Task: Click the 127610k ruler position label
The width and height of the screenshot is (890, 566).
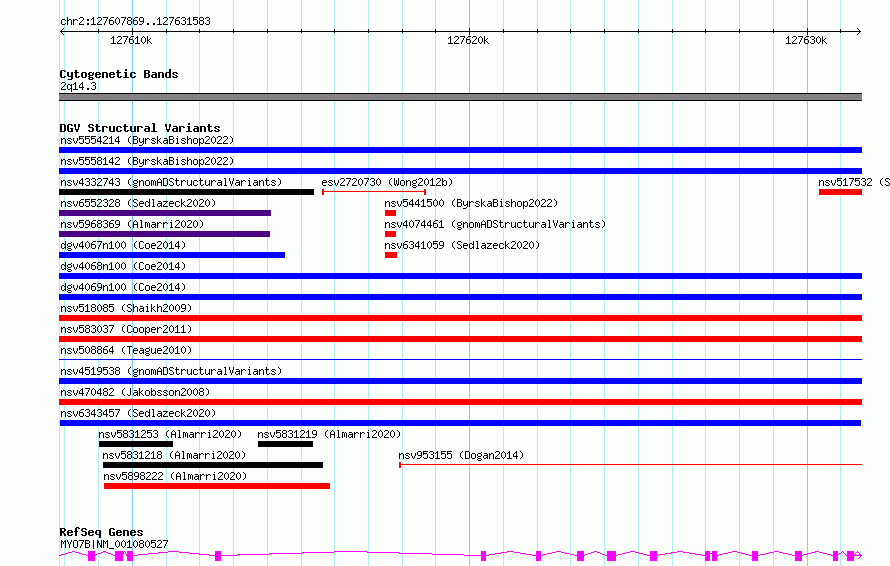Action: pos(131,40)
